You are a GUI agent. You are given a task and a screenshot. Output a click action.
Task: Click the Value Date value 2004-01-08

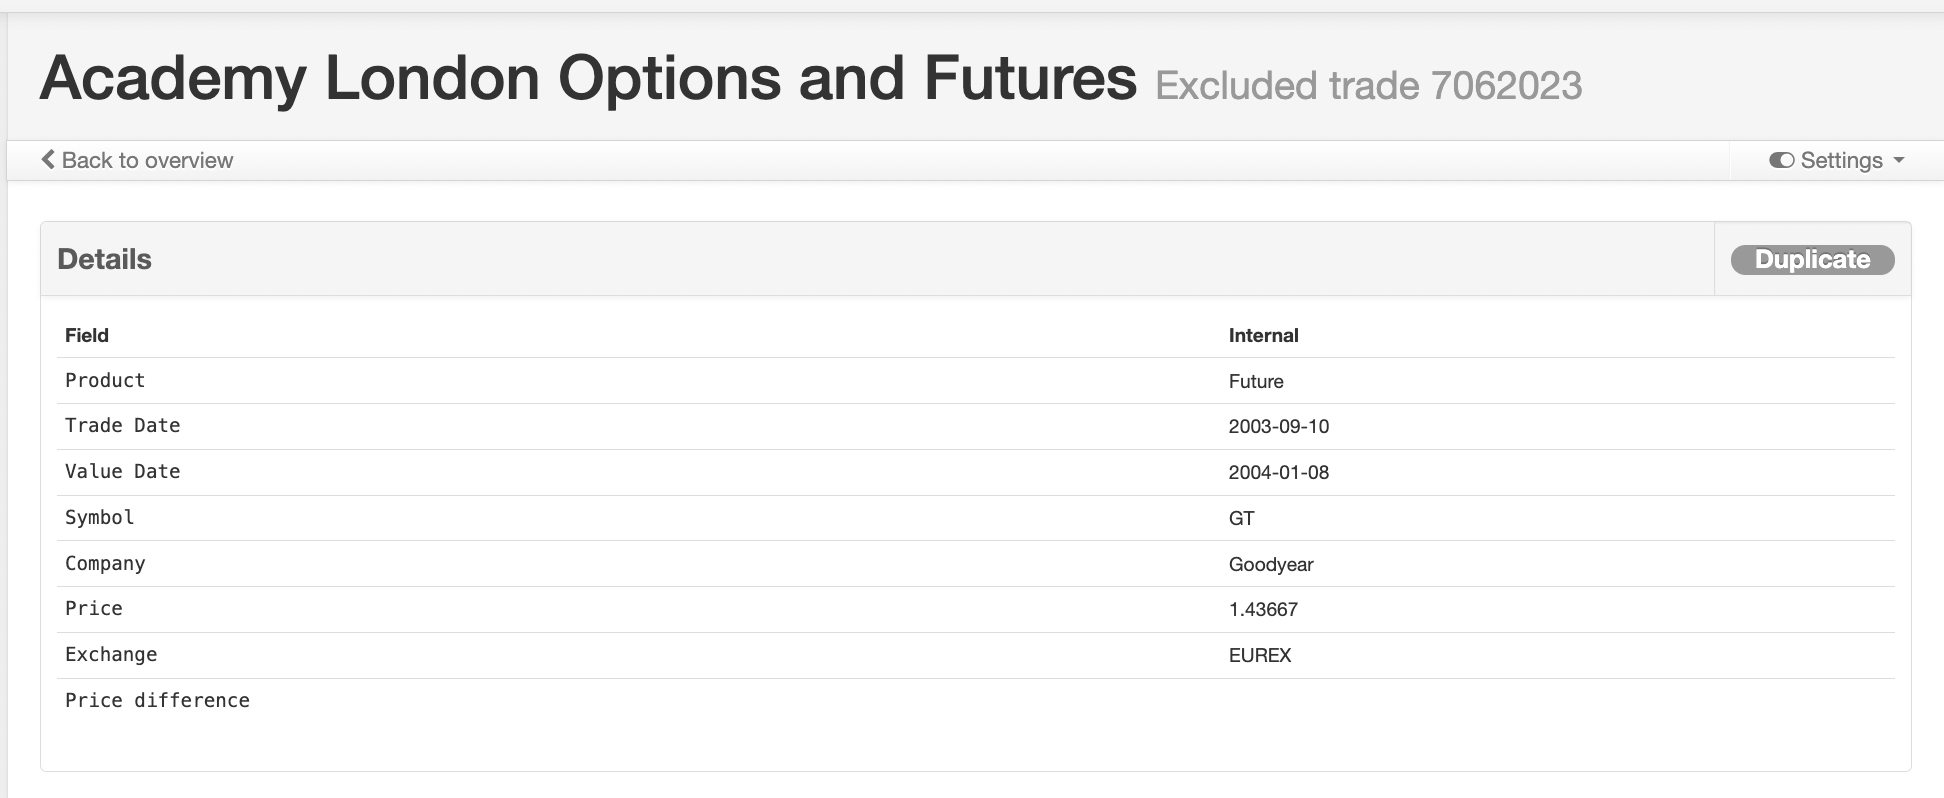click(x=1279, y=472)
